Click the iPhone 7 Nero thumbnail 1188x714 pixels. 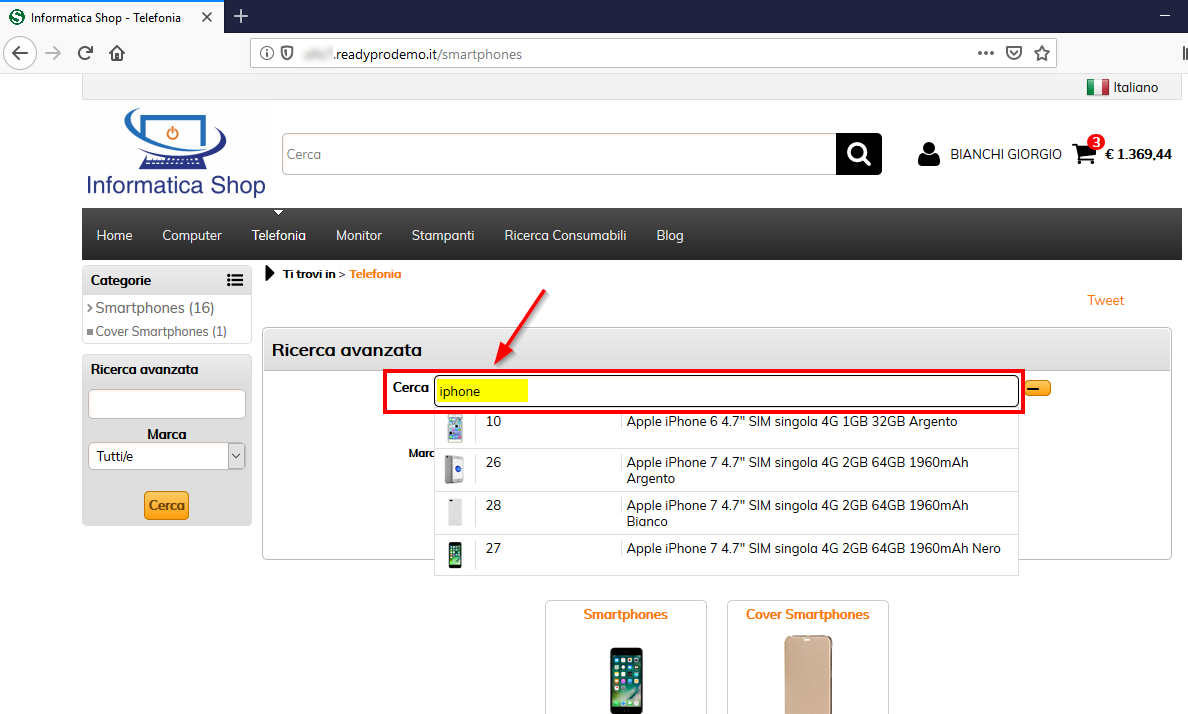455,555
